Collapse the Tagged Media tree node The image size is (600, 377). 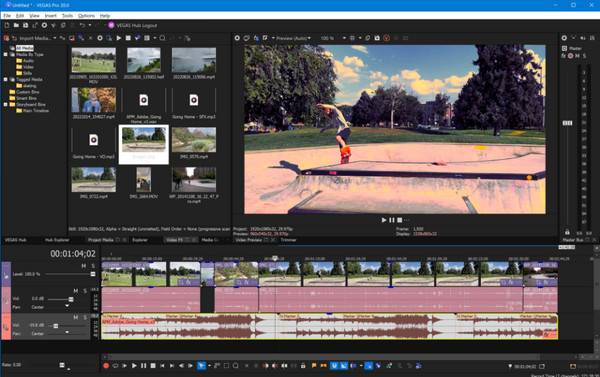(x=6, y=80)
